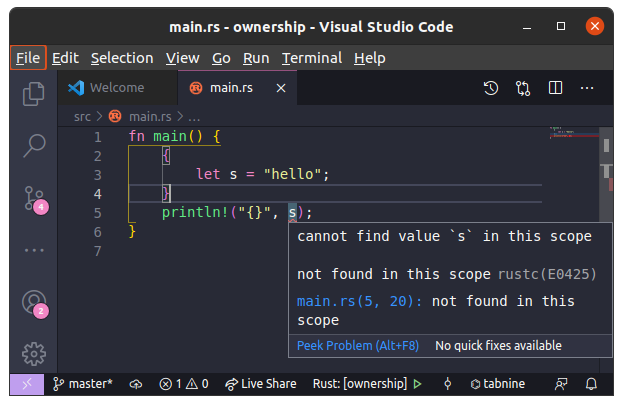The height and width of the screenshot is (405, 623).
Task: Click main.rs in breadcrumb path
Action: click(x=150, y=117)
